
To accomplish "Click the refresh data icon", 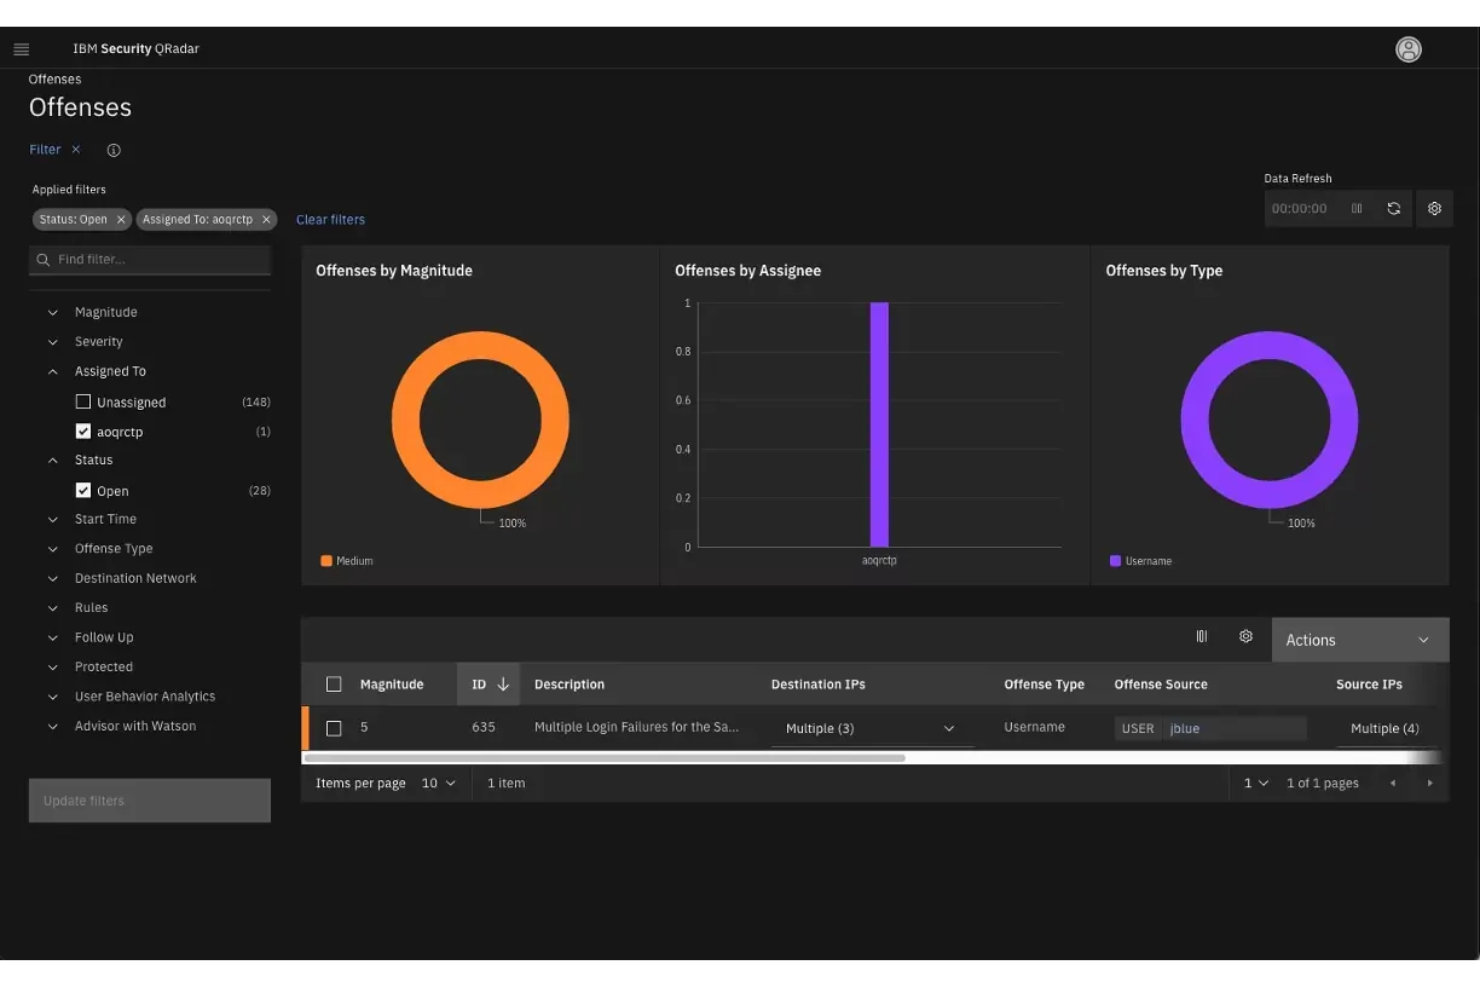I will pyautogui.click(x=1394, y=208).
